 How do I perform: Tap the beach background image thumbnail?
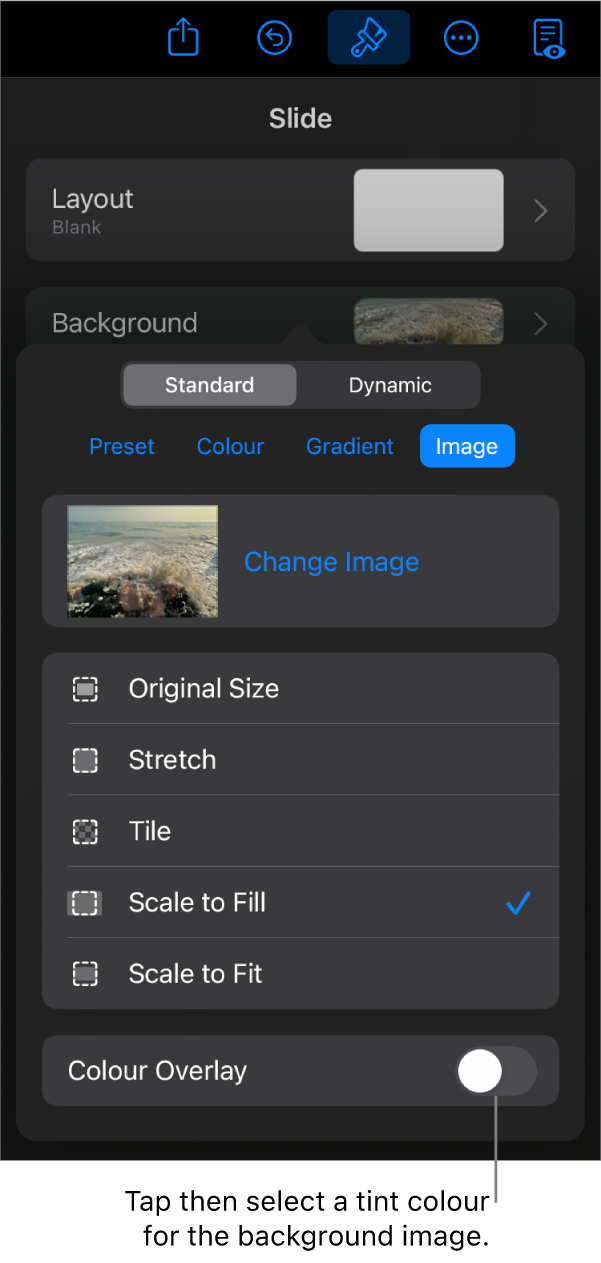pyautogui.click(x=141, y=561)
